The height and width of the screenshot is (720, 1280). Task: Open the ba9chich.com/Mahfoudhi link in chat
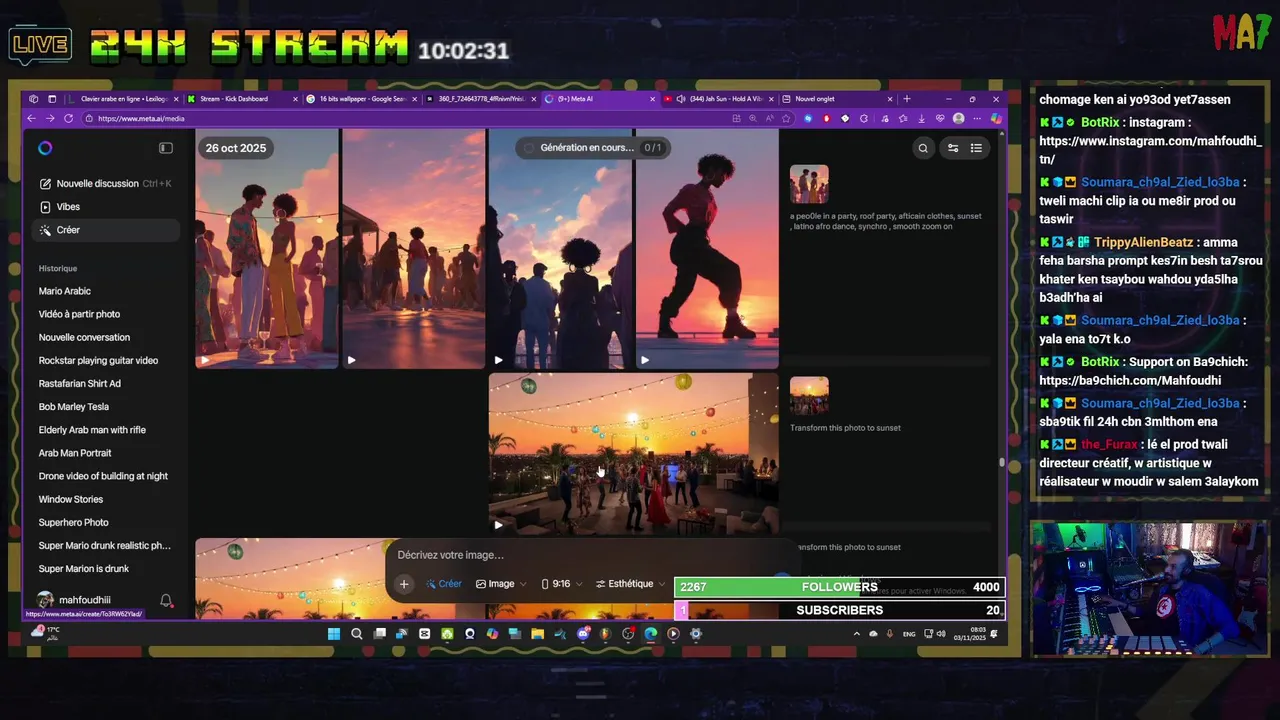(x=1130, y=380)
